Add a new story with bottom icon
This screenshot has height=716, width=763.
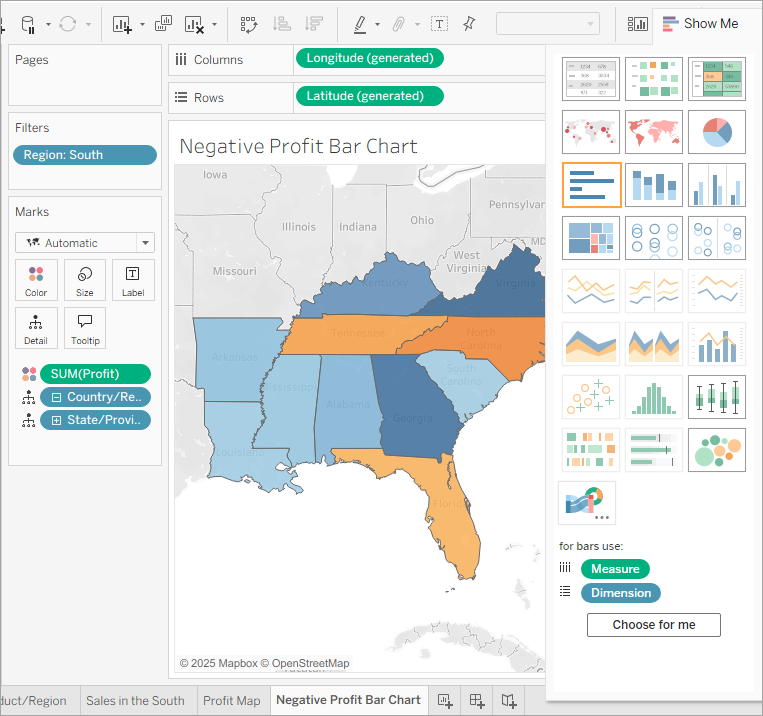click(509, 700)
